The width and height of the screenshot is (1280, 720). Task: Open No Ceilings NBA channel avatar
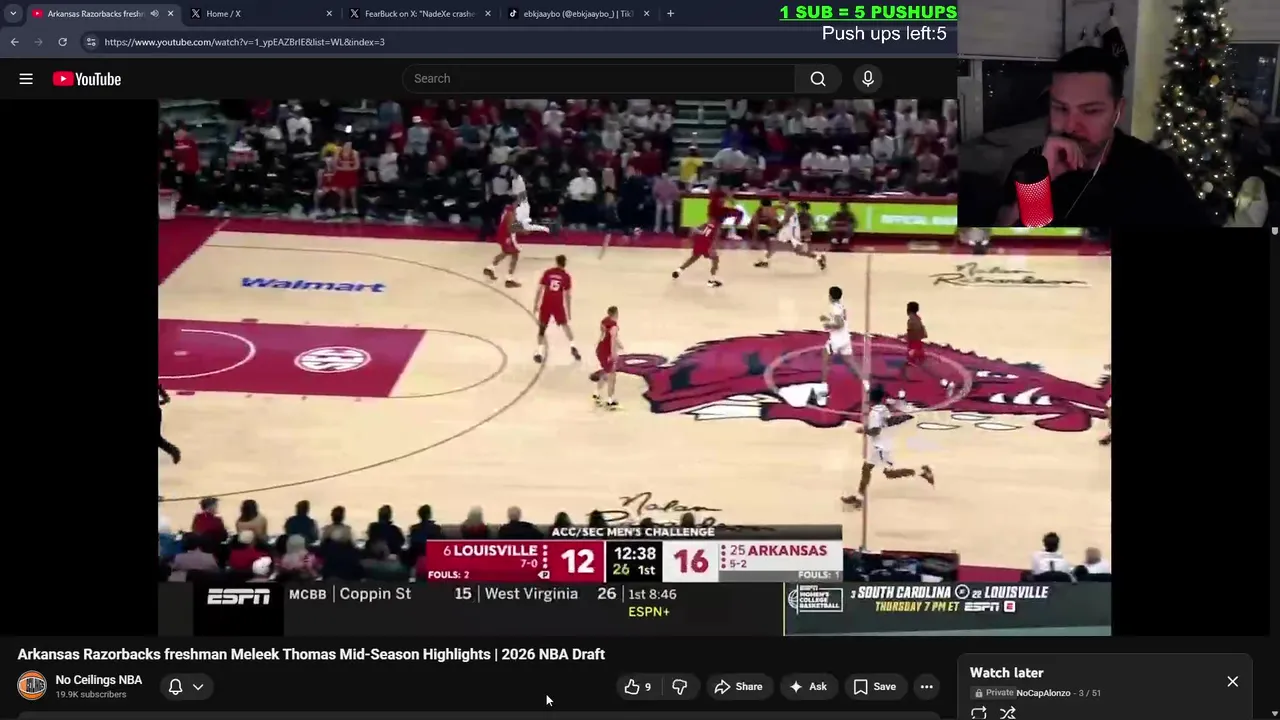point(32,686)
